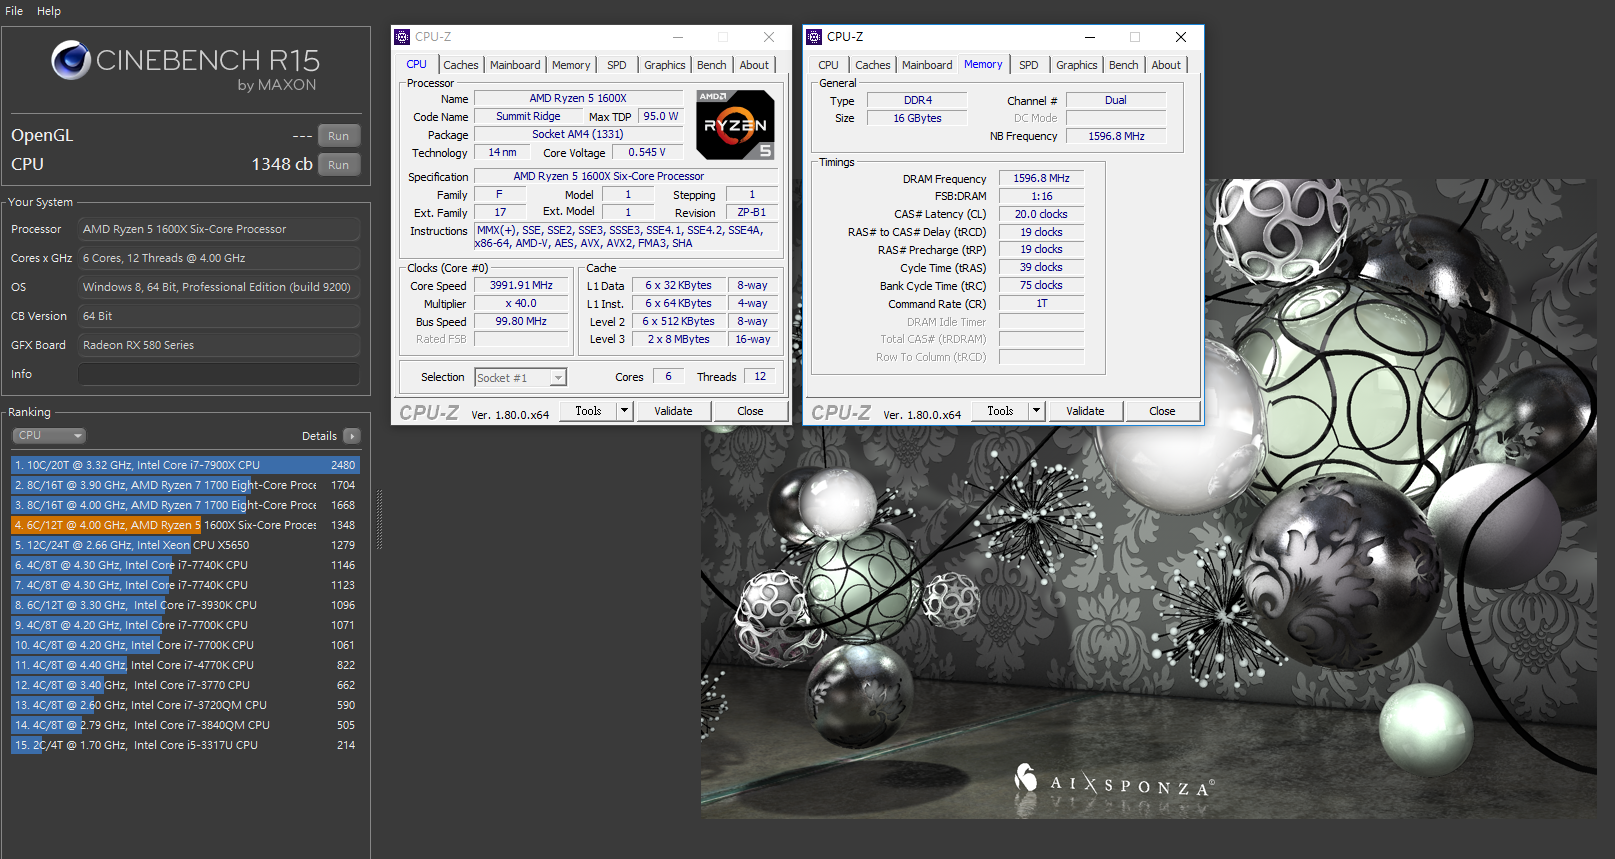
Task: Run the OpenGL benchmark
Action: pos(339,136)
